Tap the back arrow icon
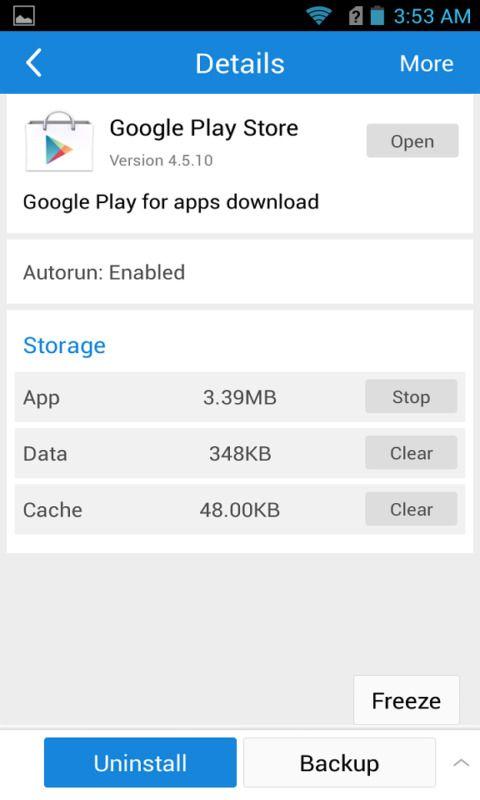This screenshot has width=480, height=800. [x=34, y=63]
